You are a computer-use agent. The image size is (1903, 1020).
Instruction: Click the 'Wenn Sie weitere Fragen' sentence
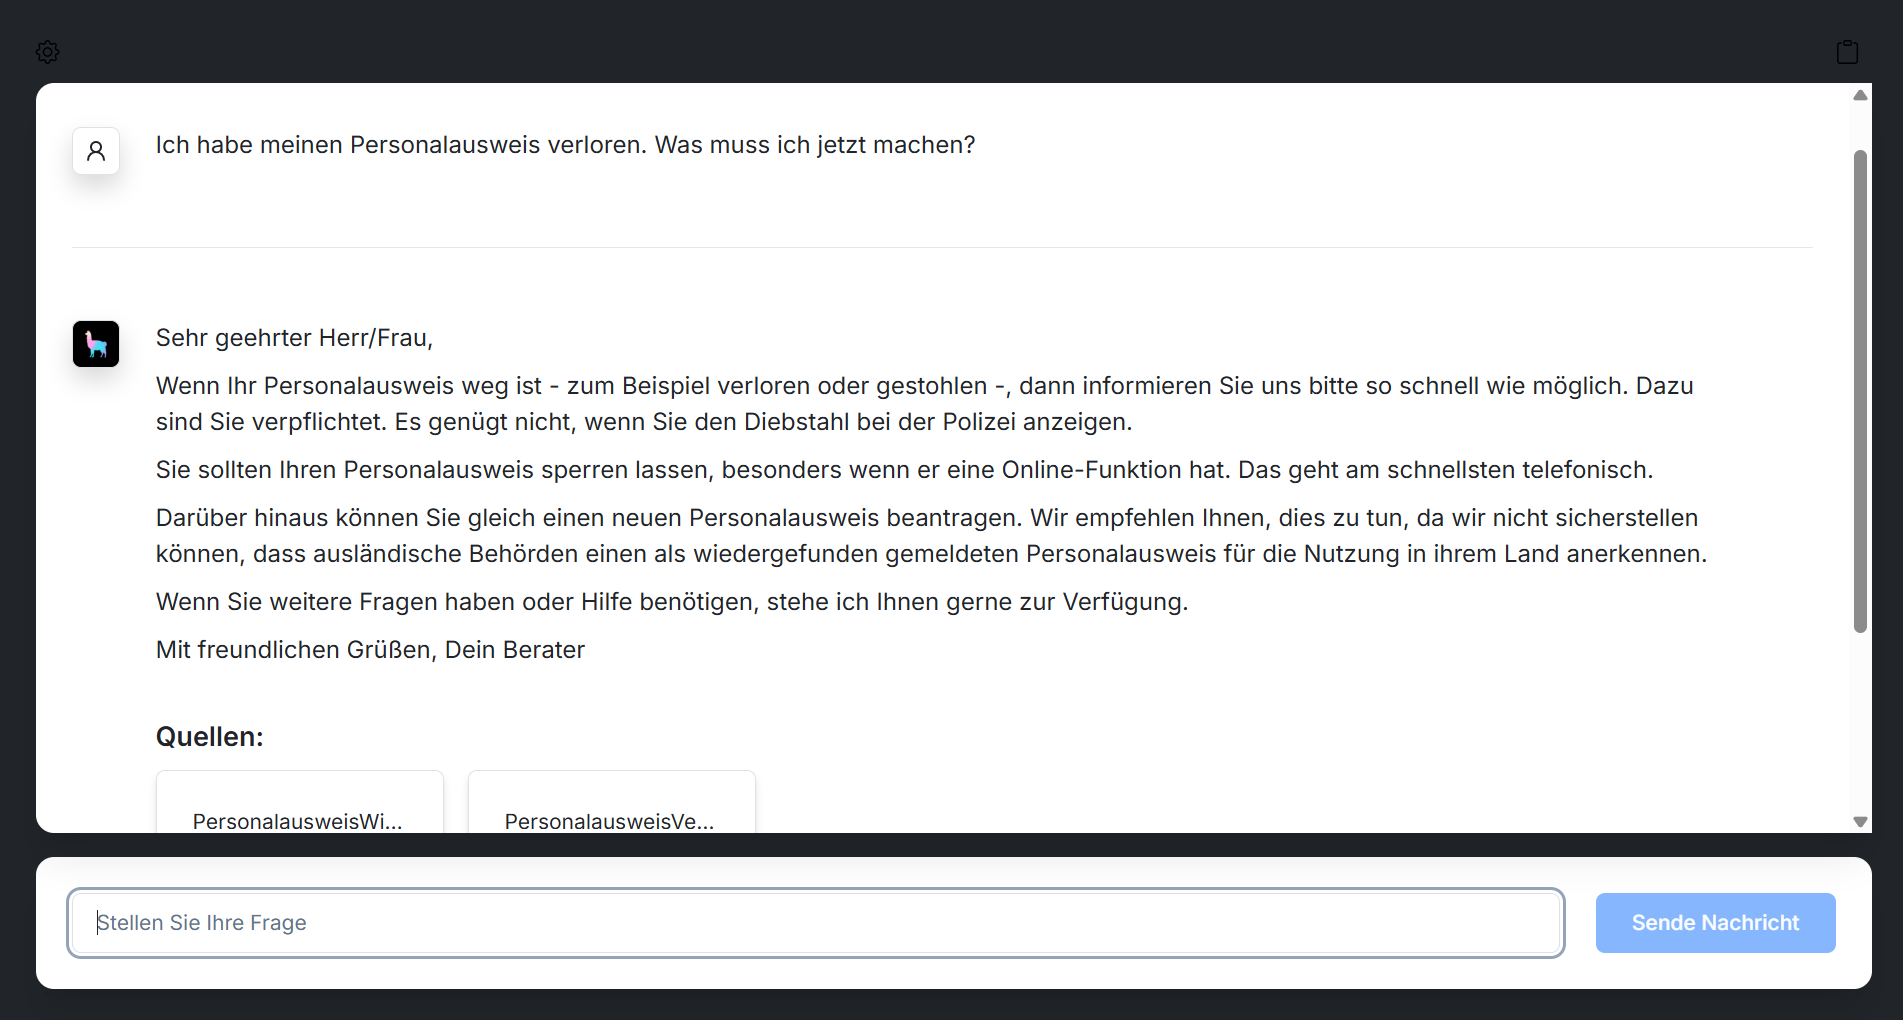[671, 602]
